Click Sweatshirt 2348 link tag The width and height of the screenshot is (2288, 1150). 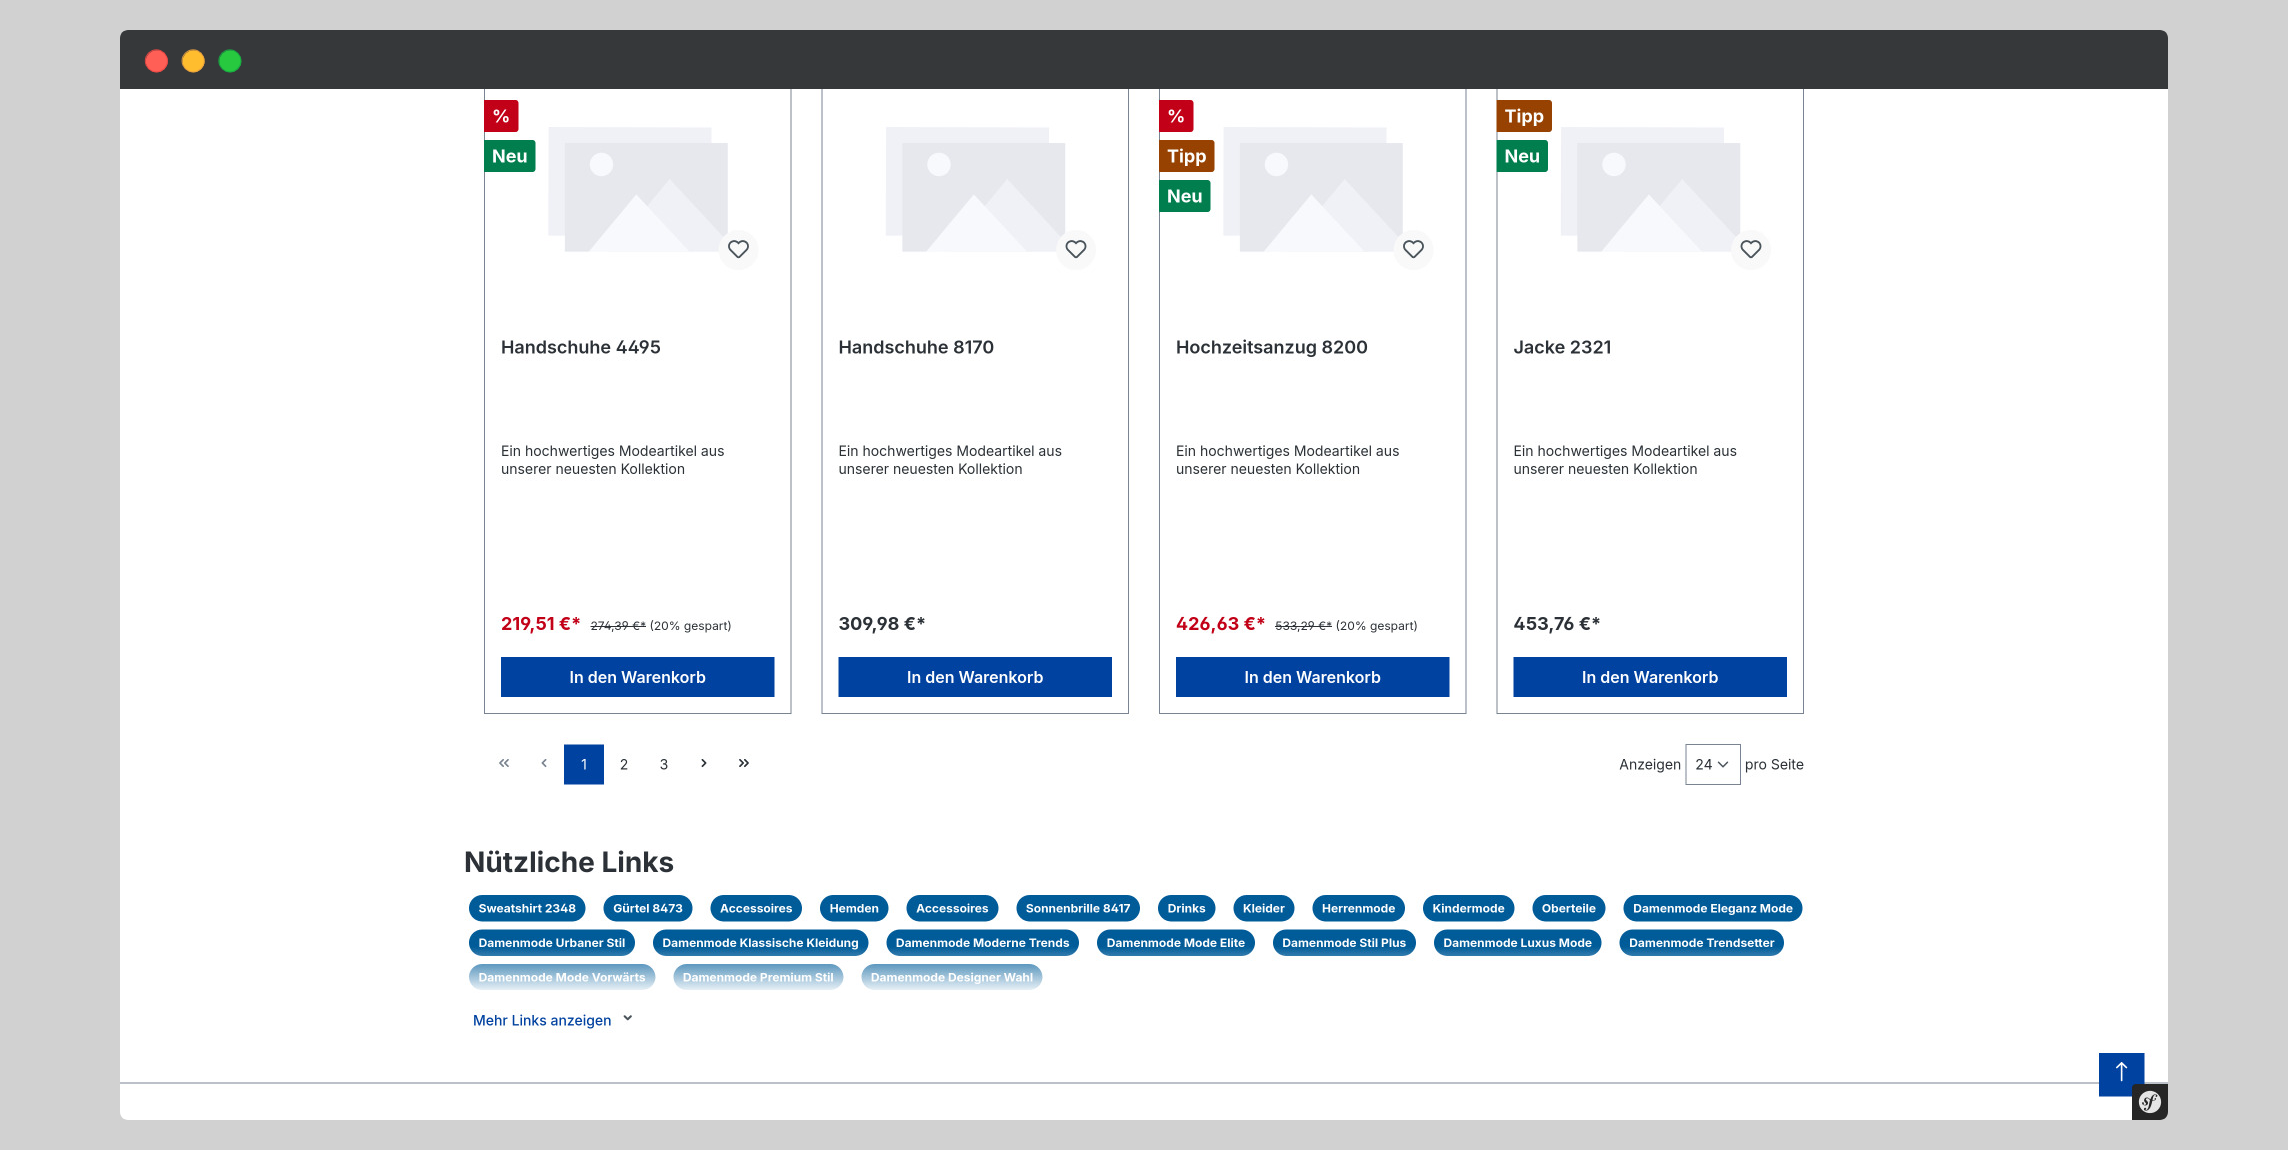tap(527, 908)
